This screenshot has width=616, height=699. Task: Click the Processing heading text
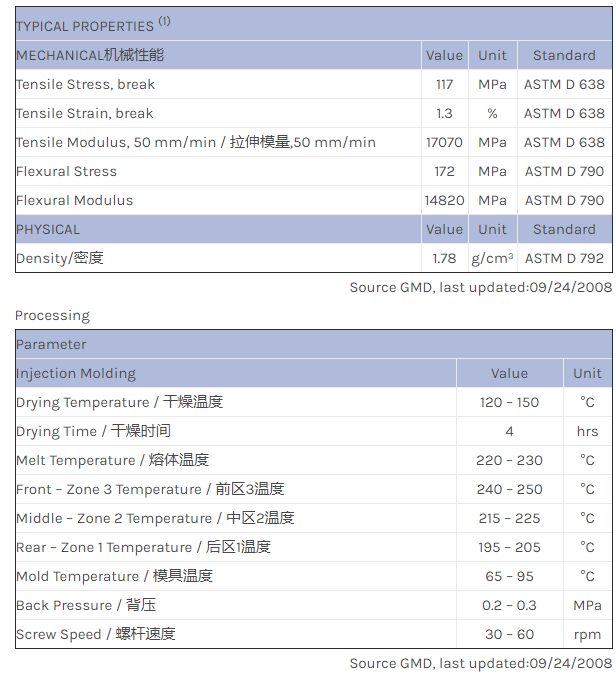click(52, 316)
